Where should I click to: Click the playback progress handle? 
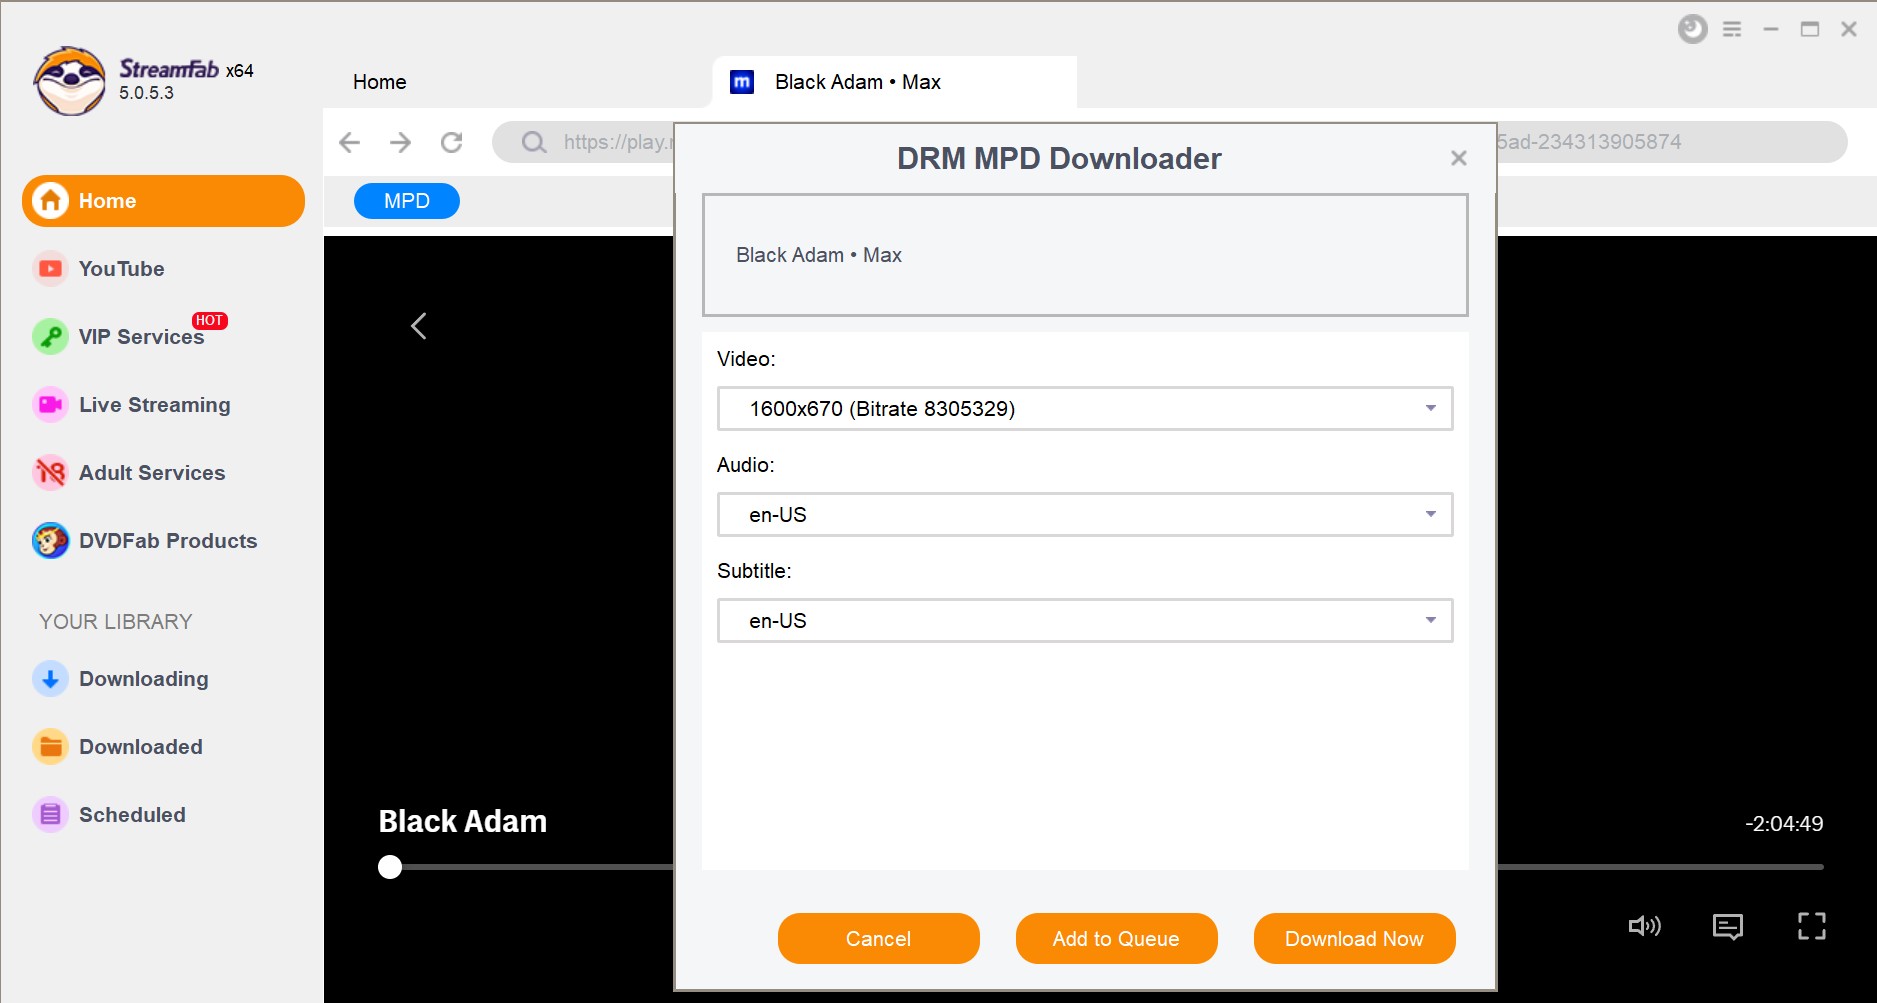tap(390, 867)
